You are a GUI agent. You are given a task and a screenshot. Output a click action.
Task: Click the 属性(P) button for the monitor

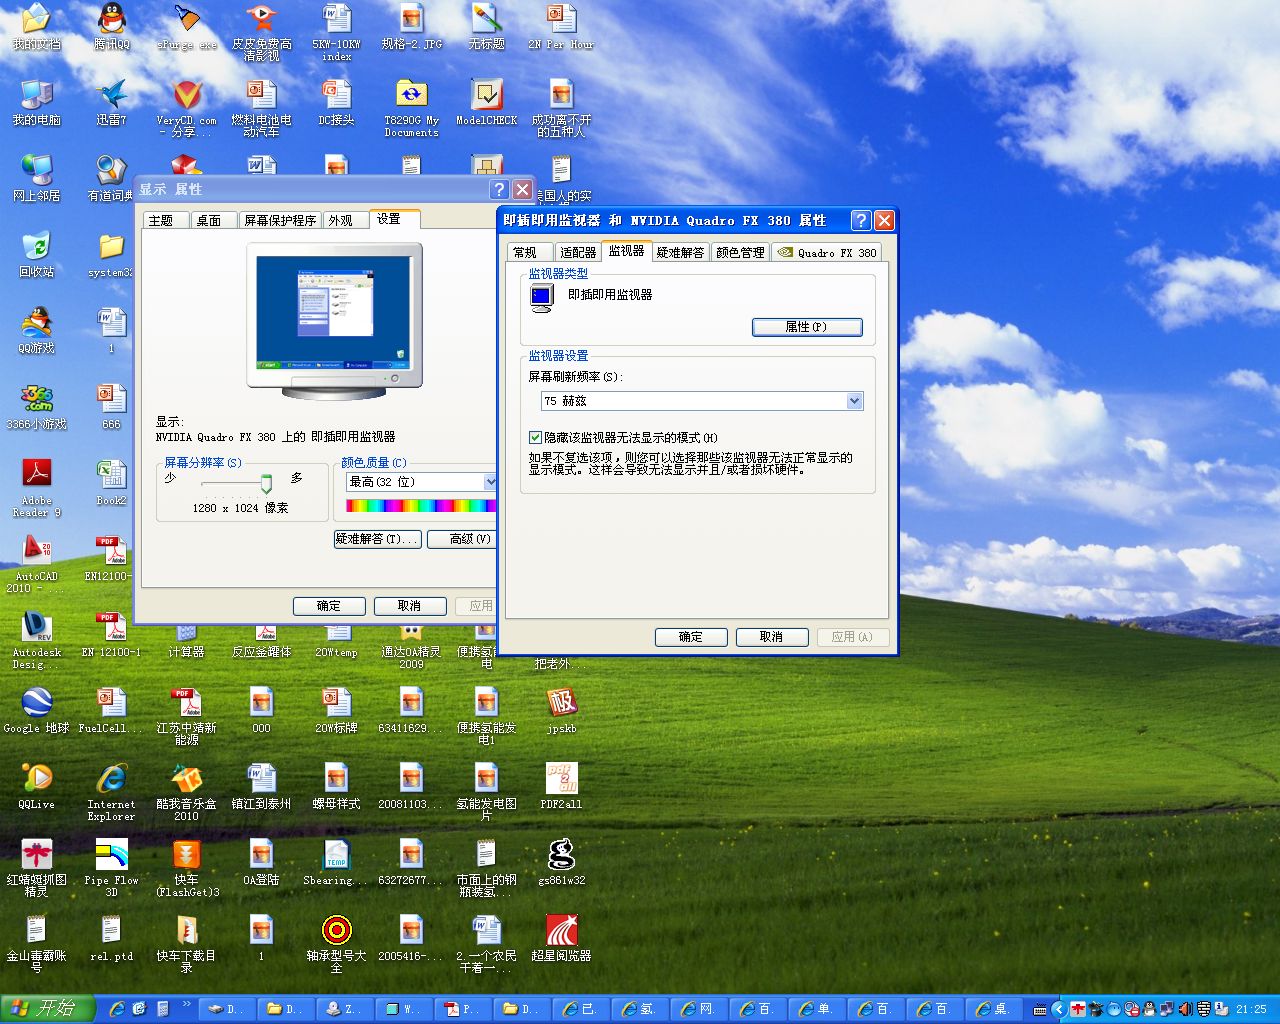coord(806,327)
